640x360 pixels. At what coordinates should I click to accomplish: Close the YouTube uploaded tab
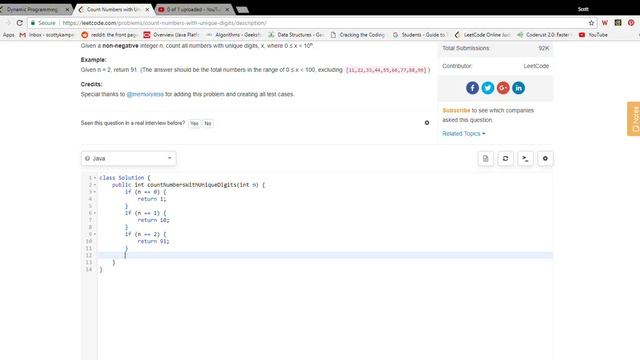(x=227, y=9)
